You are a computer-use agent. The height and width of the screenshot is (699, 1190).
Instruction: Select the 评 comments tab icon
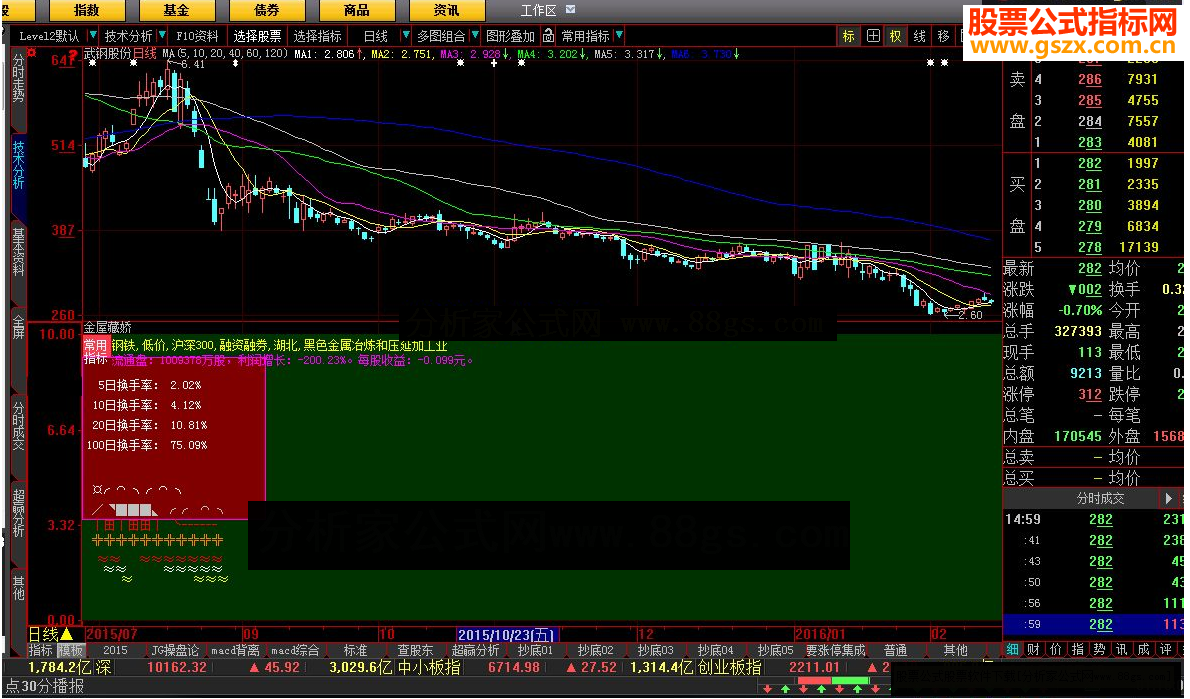(x=1166, y=650)
